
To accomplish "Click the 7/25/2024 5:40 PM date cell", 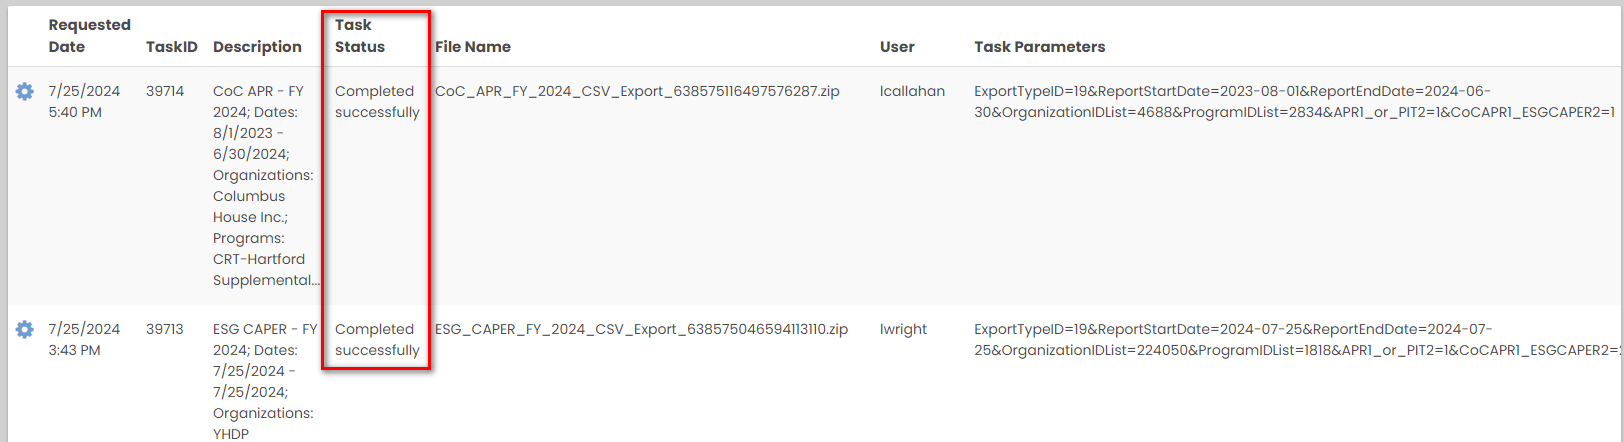I will (84, 101).
